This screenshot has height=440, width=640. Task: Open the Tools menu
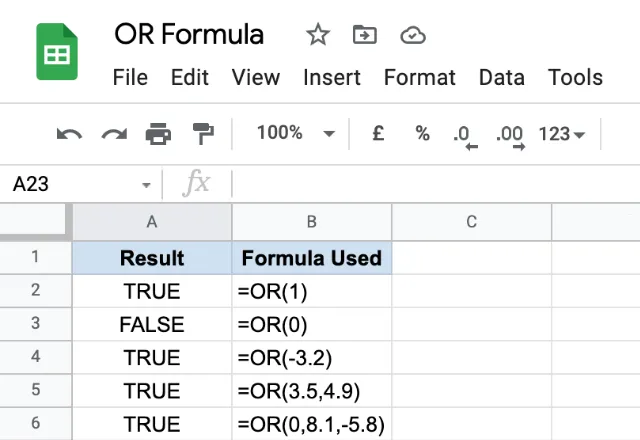[x=575, y=77]
